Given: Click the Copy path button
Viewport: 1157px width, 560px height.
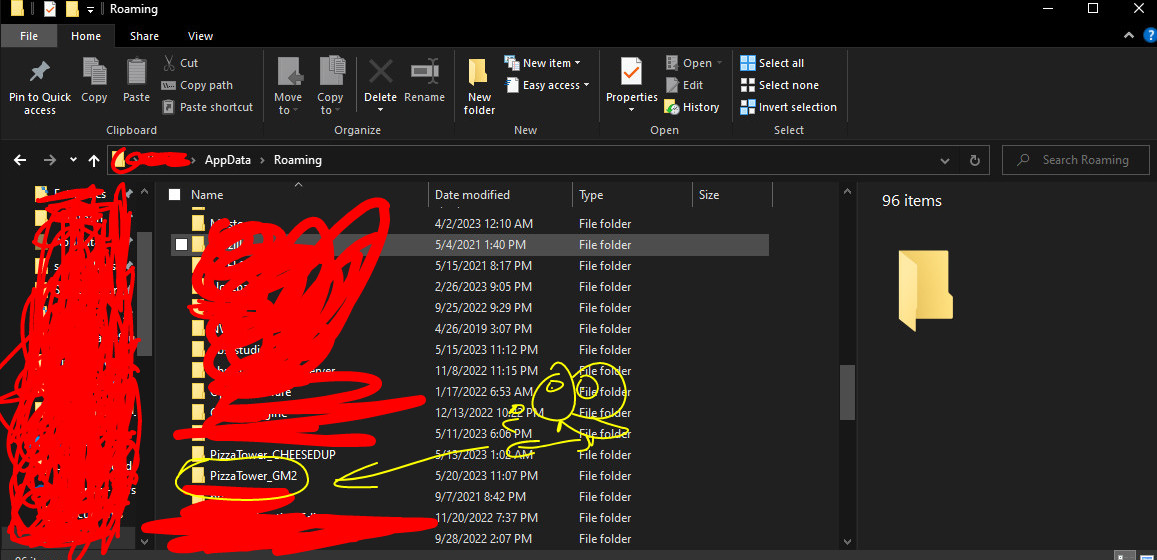Looking at the screenshot, I should coord(197,85).
